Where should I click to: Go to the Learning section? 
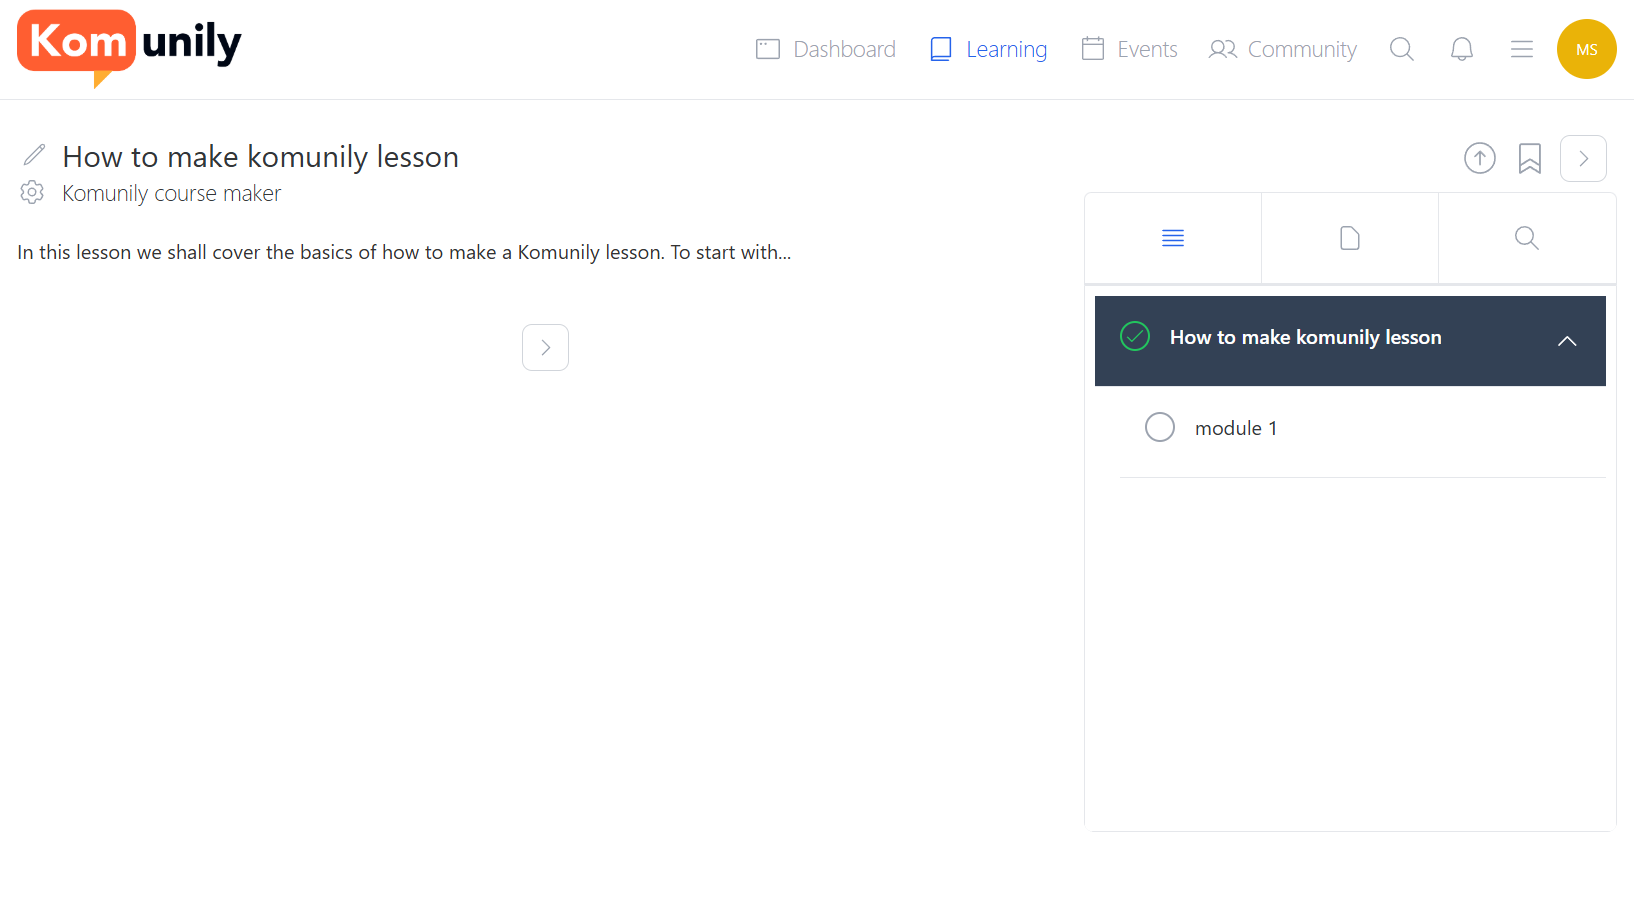point(988,49)
